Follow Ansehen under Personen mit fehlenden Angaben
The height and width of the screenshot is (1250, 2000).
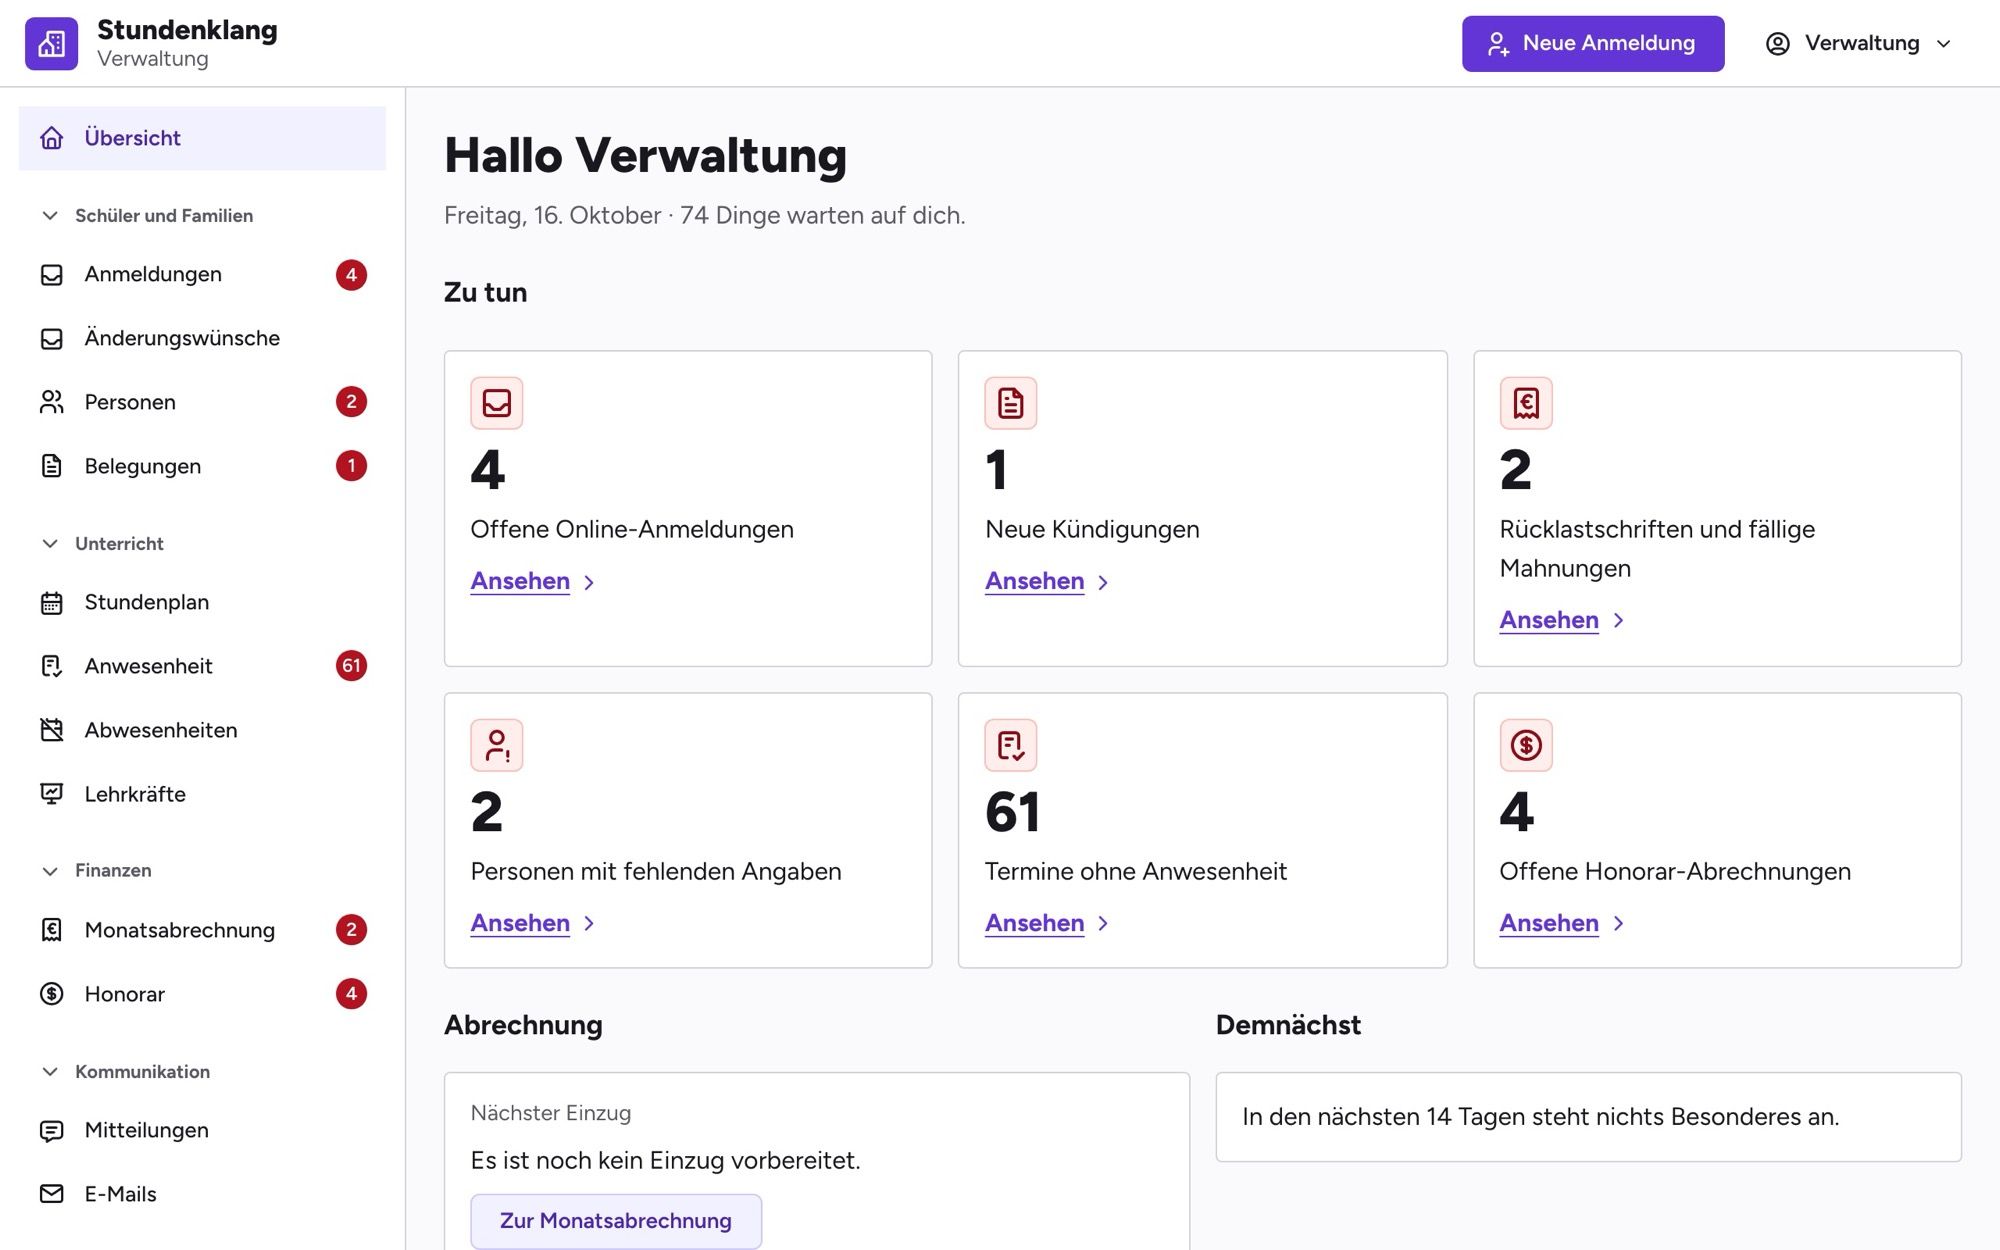click(532, 923)
